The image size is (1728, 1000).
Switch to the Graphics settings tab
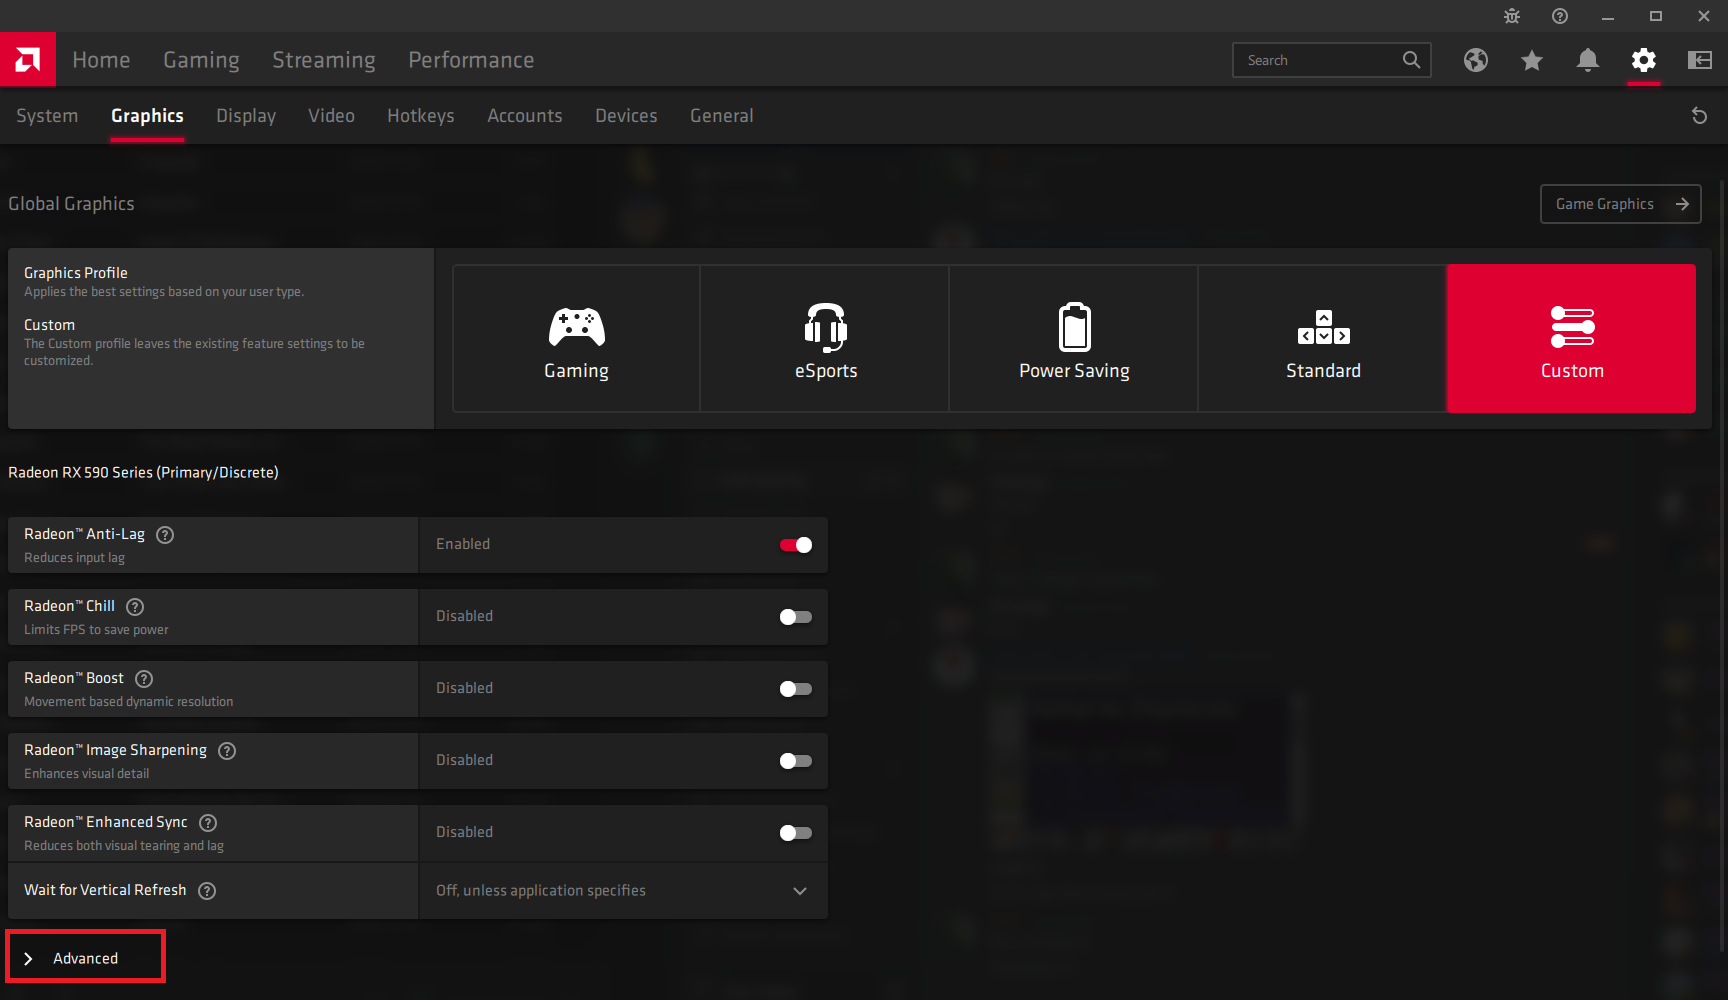(147, 116)
